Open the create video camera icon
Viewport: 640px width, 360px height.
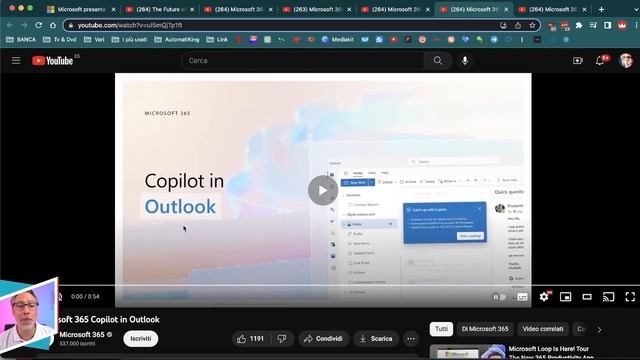tap(578, 61)
